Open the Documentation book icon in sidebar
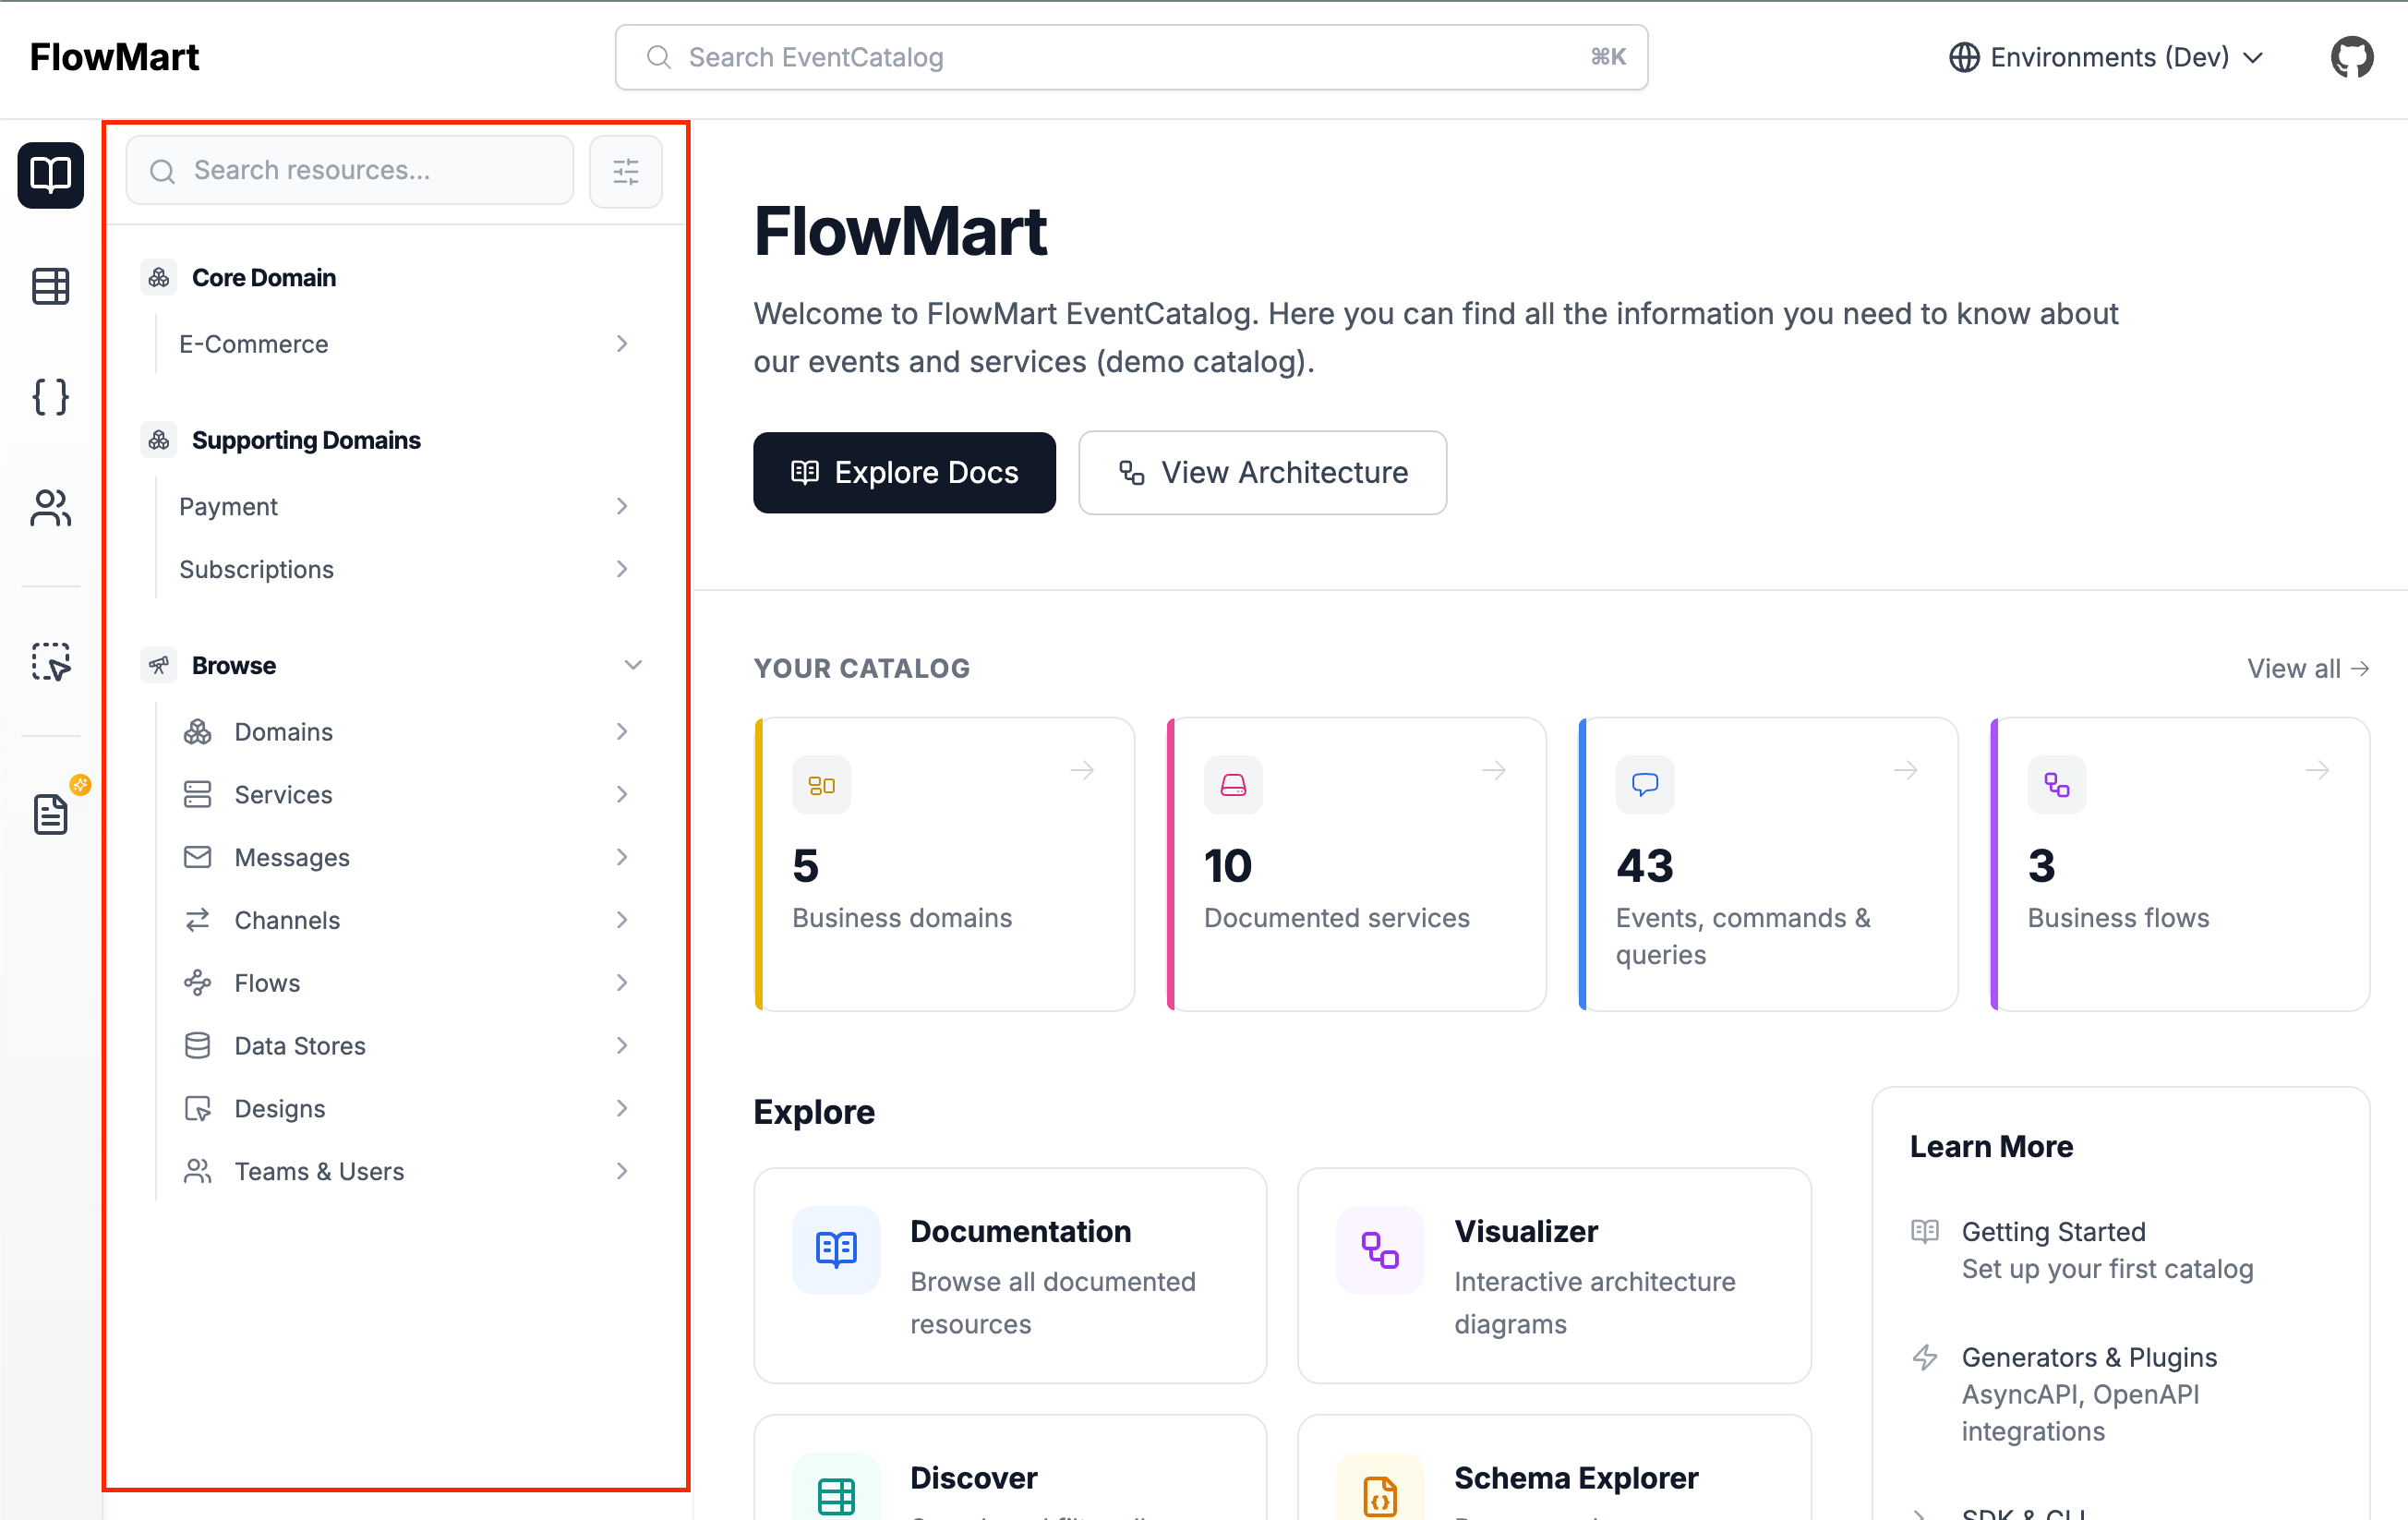Image resolution: width=2408 pixels, height=1520 pixels. point(50,175)
